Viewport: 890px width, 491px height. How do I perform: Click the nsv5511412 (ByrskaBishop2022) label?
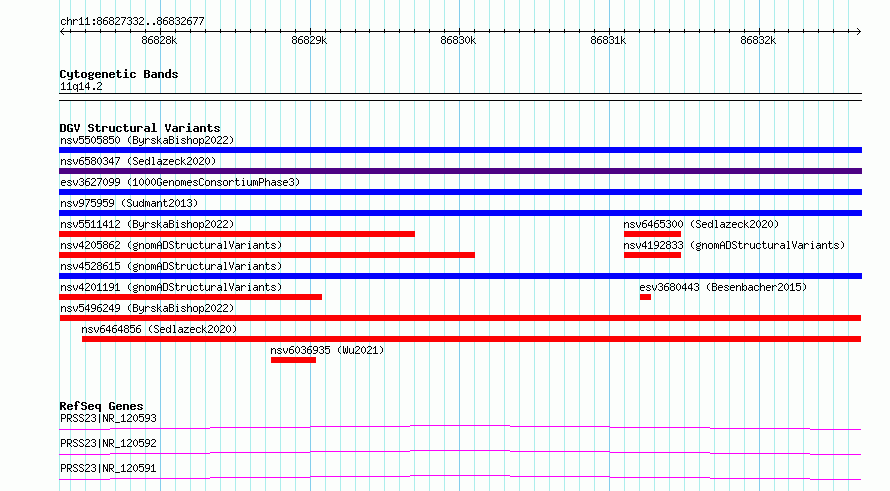147,224
